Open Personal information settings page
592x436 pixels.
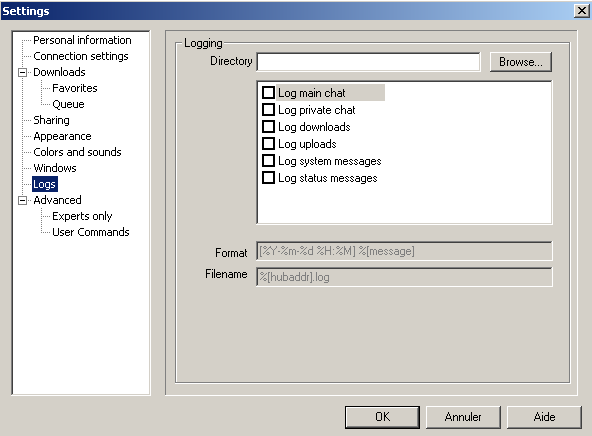point(82,40)
